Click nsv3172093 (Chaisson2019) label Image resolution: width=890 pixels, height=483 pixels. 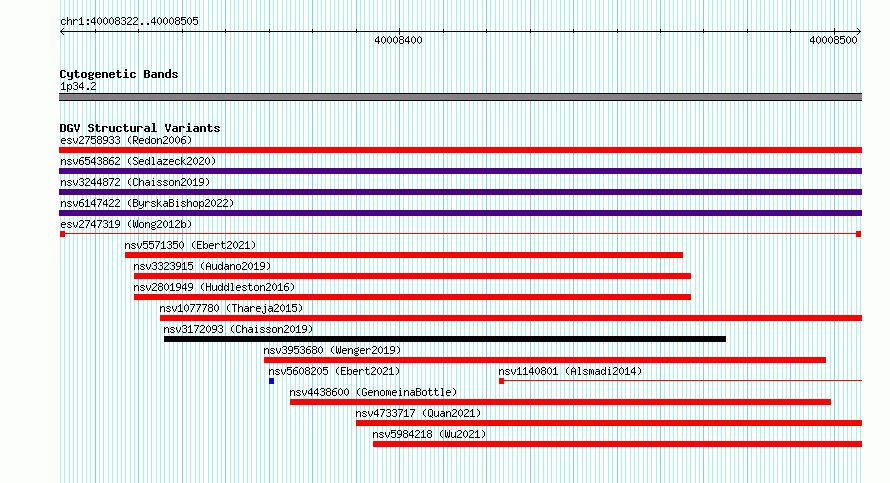click(238, 329)
